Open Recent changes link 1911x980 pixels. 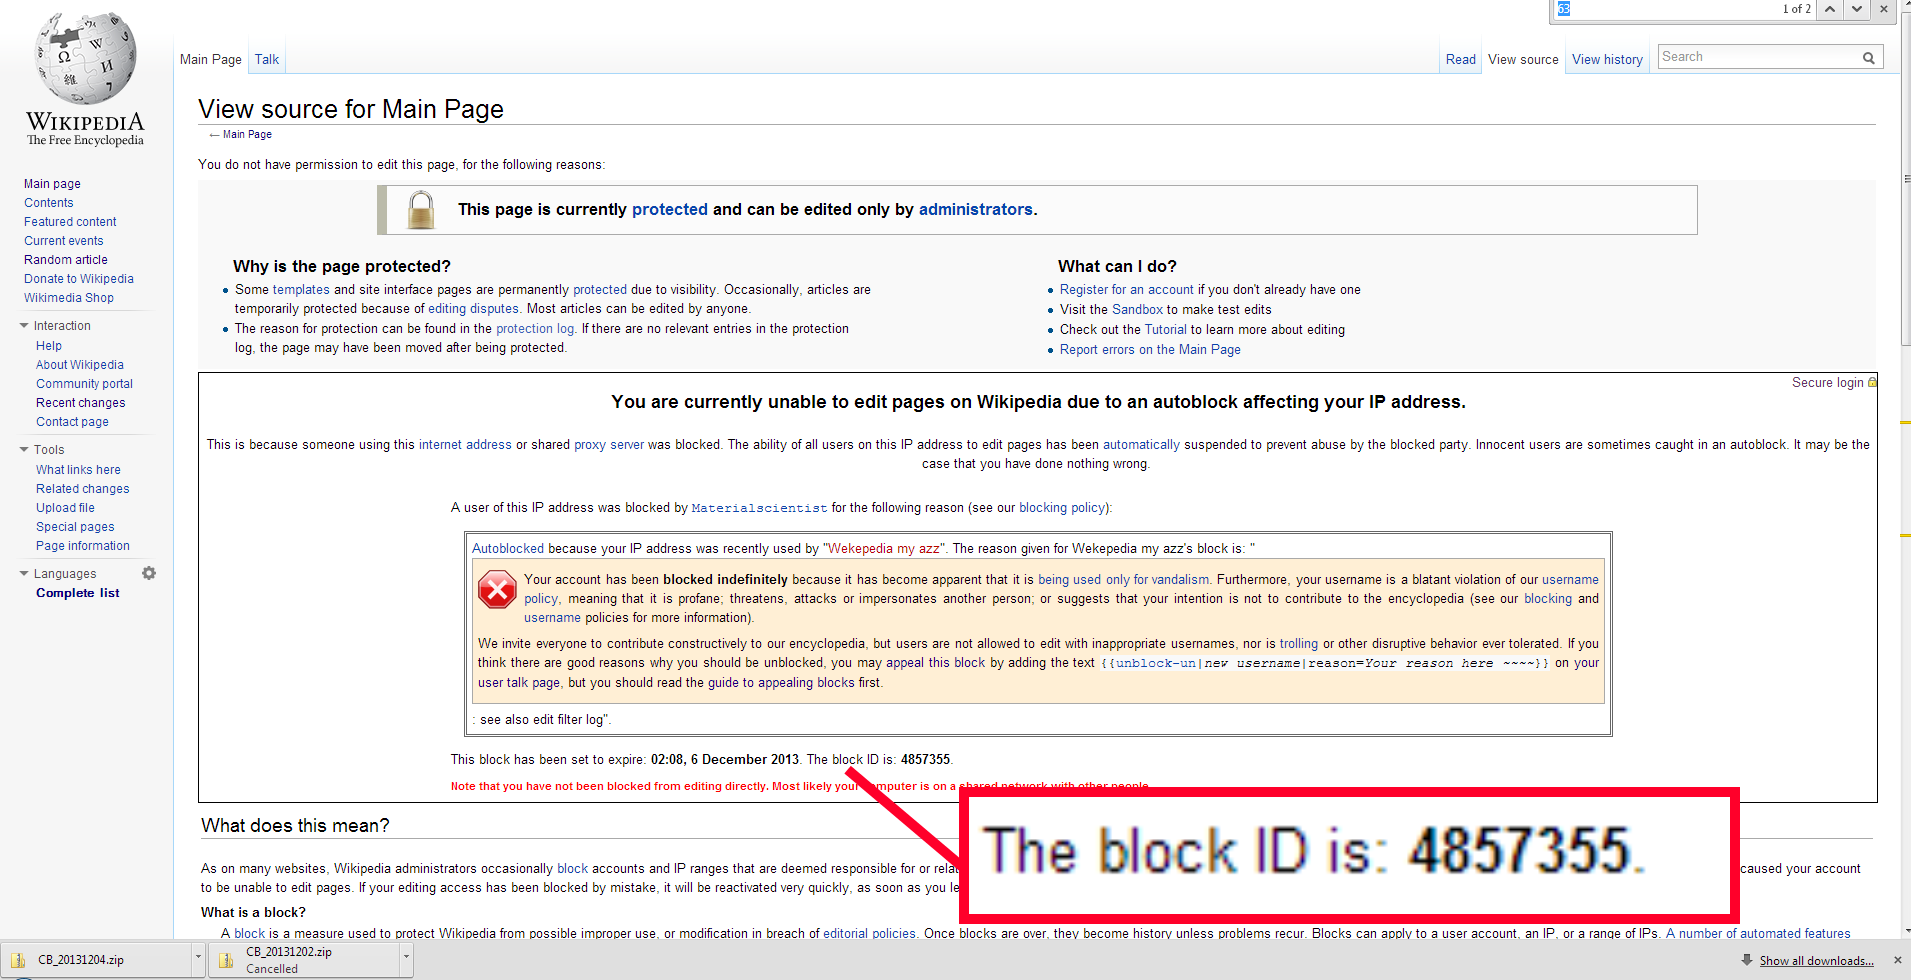coord(81,403)
